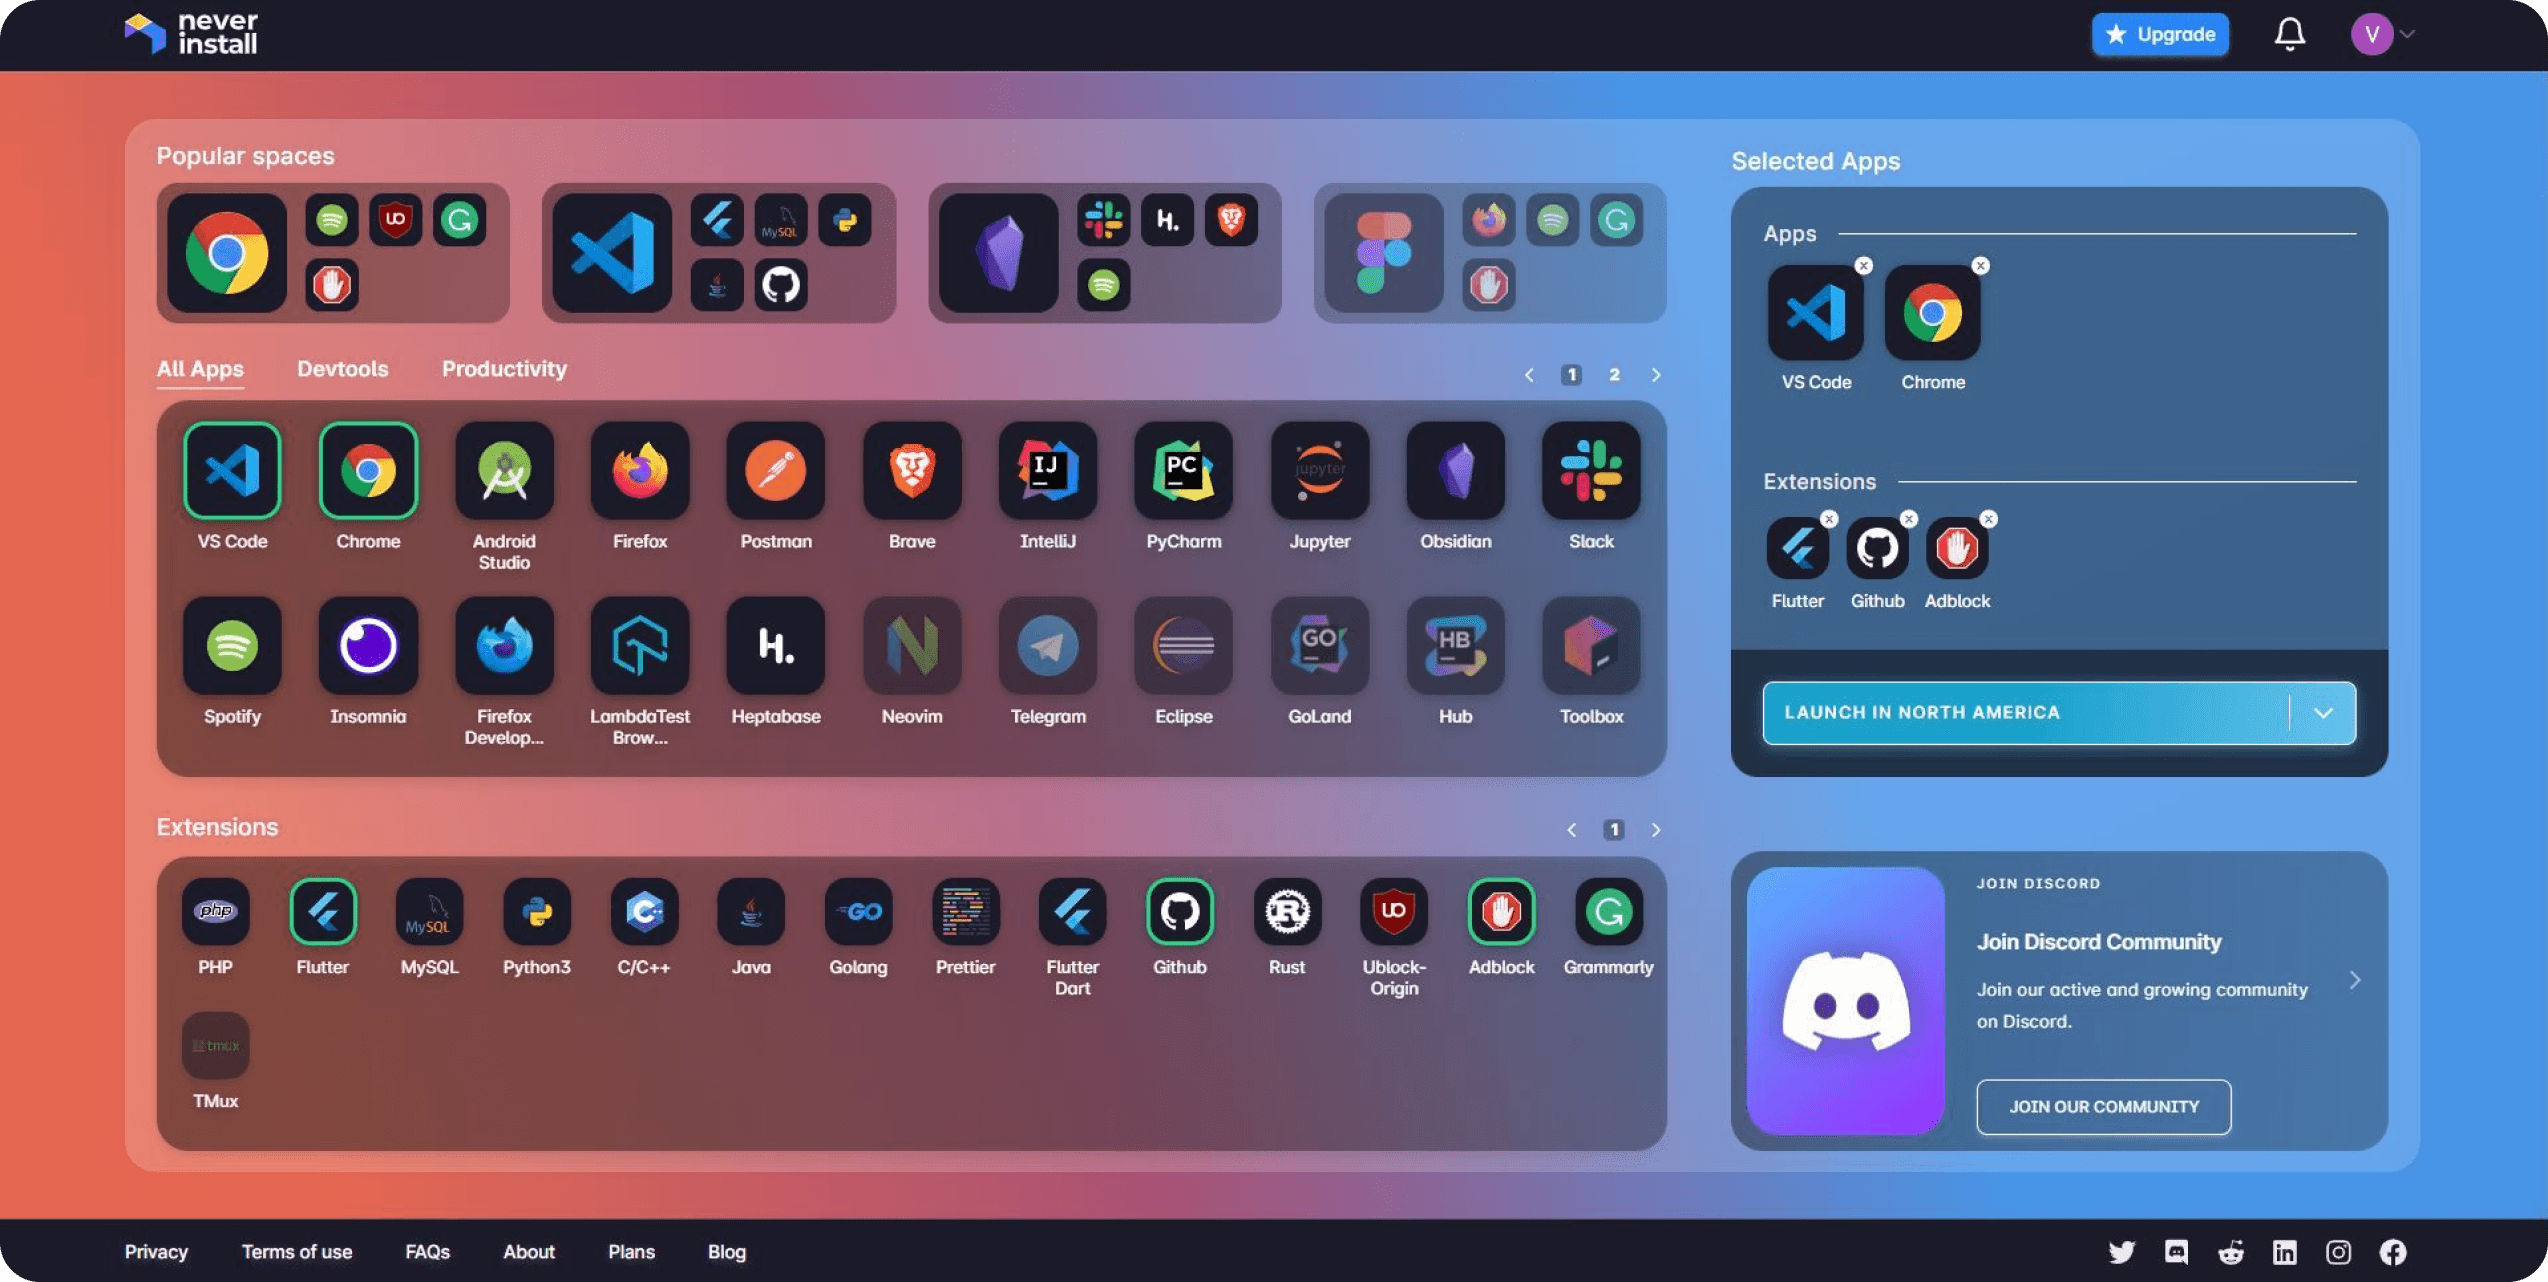Choose the Figma popular space
This screenshot has width=2548, height=1282.
coord(1490,253)
